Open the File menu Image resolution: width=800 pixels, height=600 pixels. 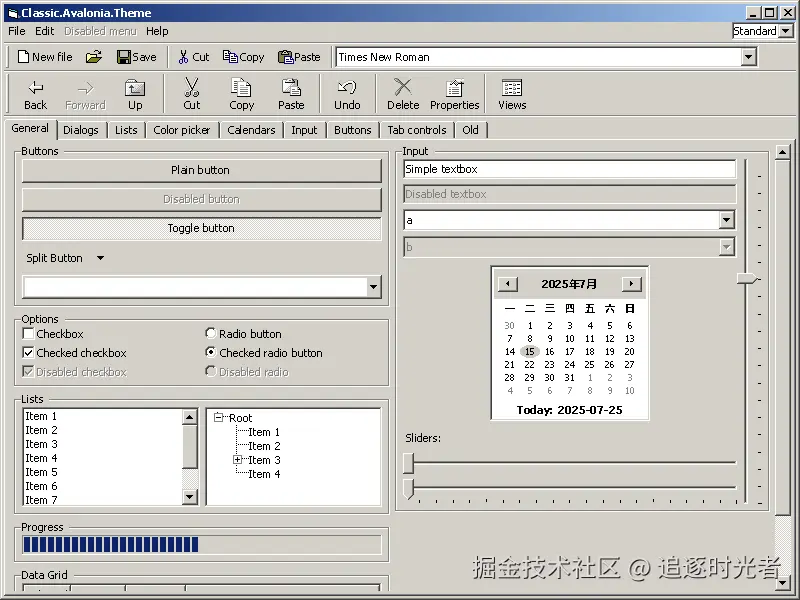(x=17, y=31)
